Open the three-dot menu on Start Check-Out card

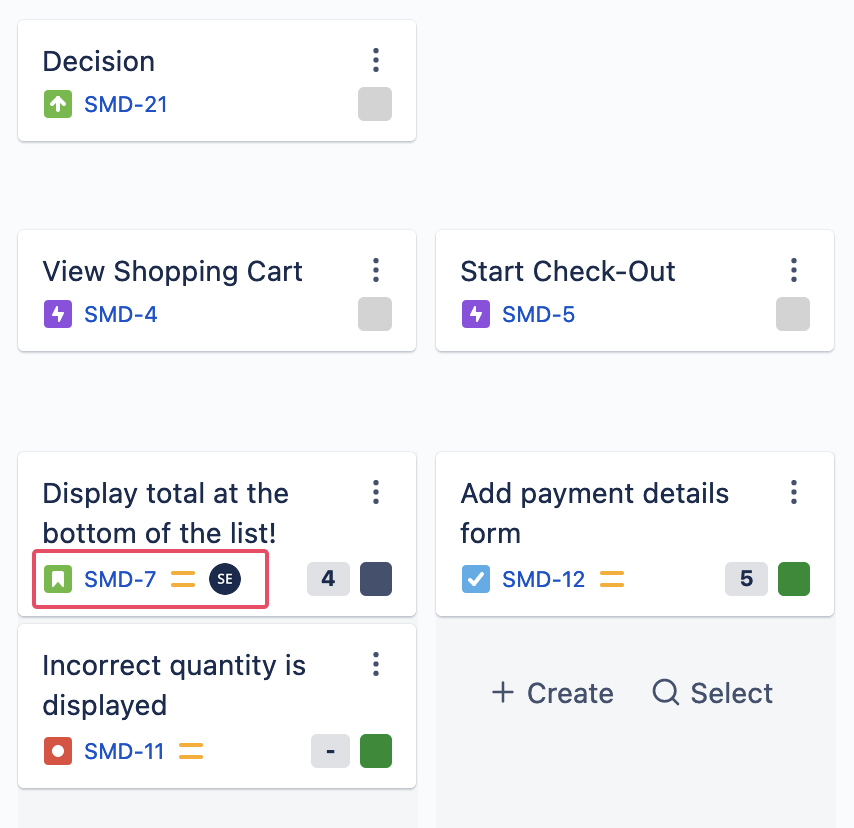coord(794,270)
